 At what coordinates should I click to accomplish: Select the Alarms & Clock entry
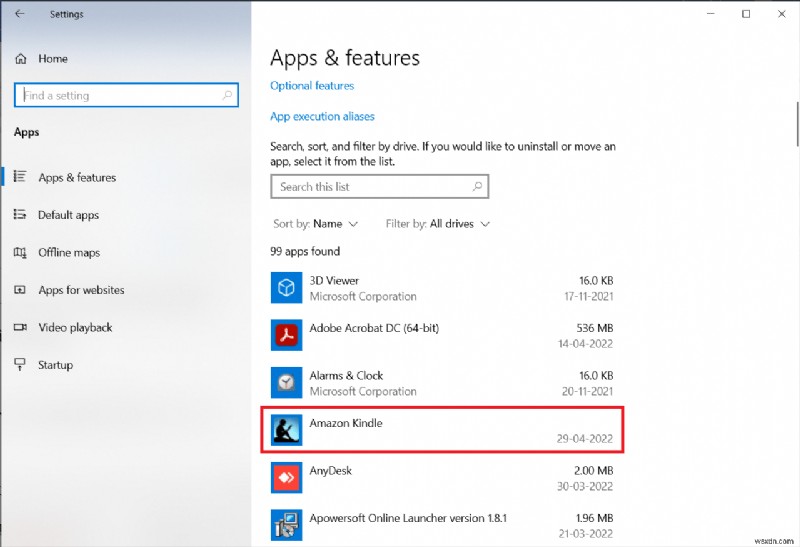pos(346,376)
